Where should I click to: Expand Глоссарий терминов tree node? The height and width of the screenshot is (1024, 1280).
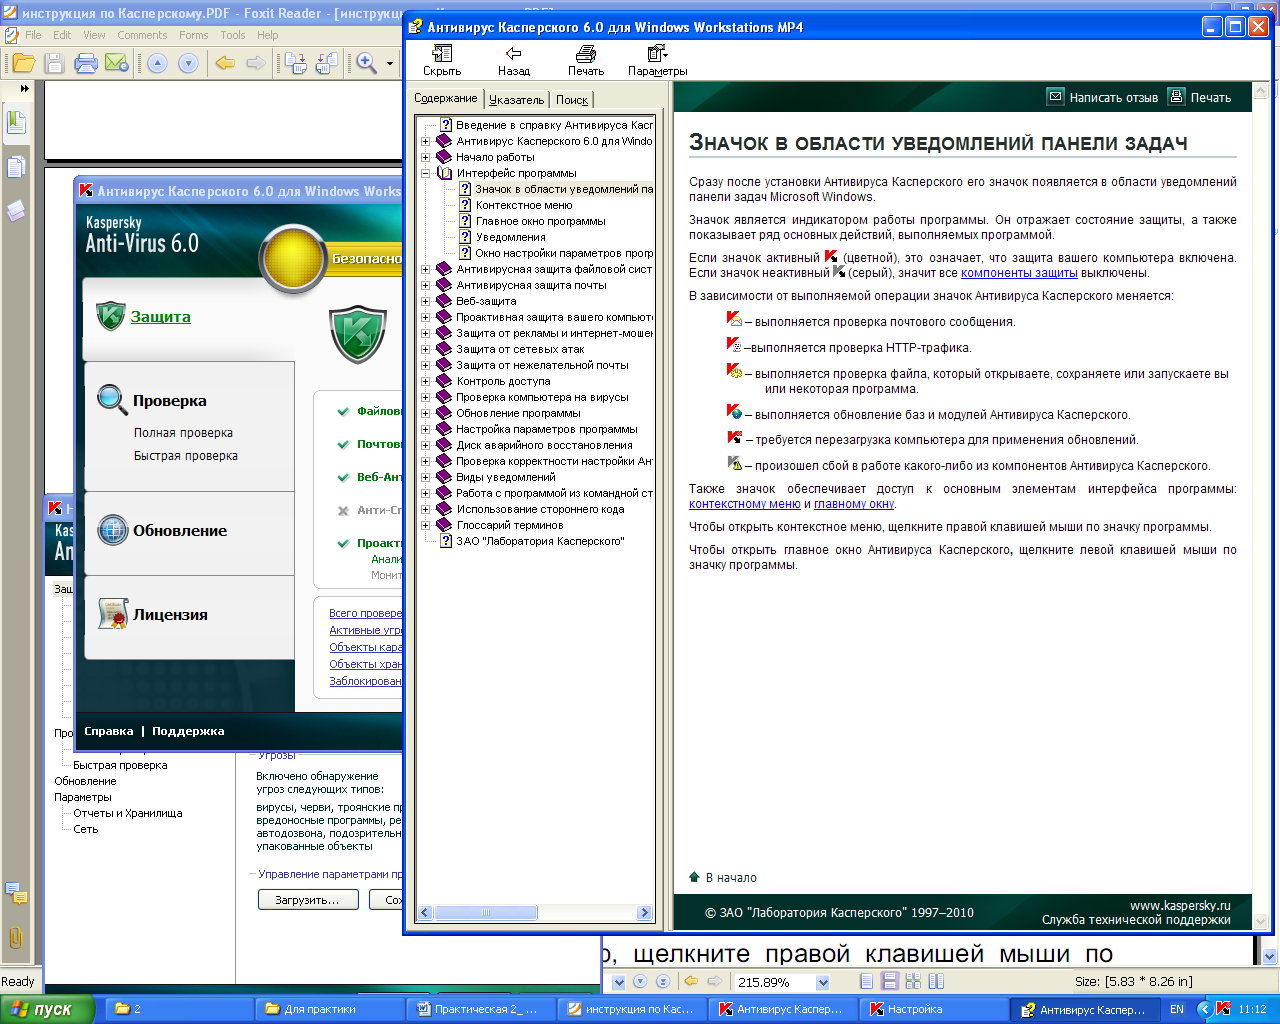(x=425, y=525)
